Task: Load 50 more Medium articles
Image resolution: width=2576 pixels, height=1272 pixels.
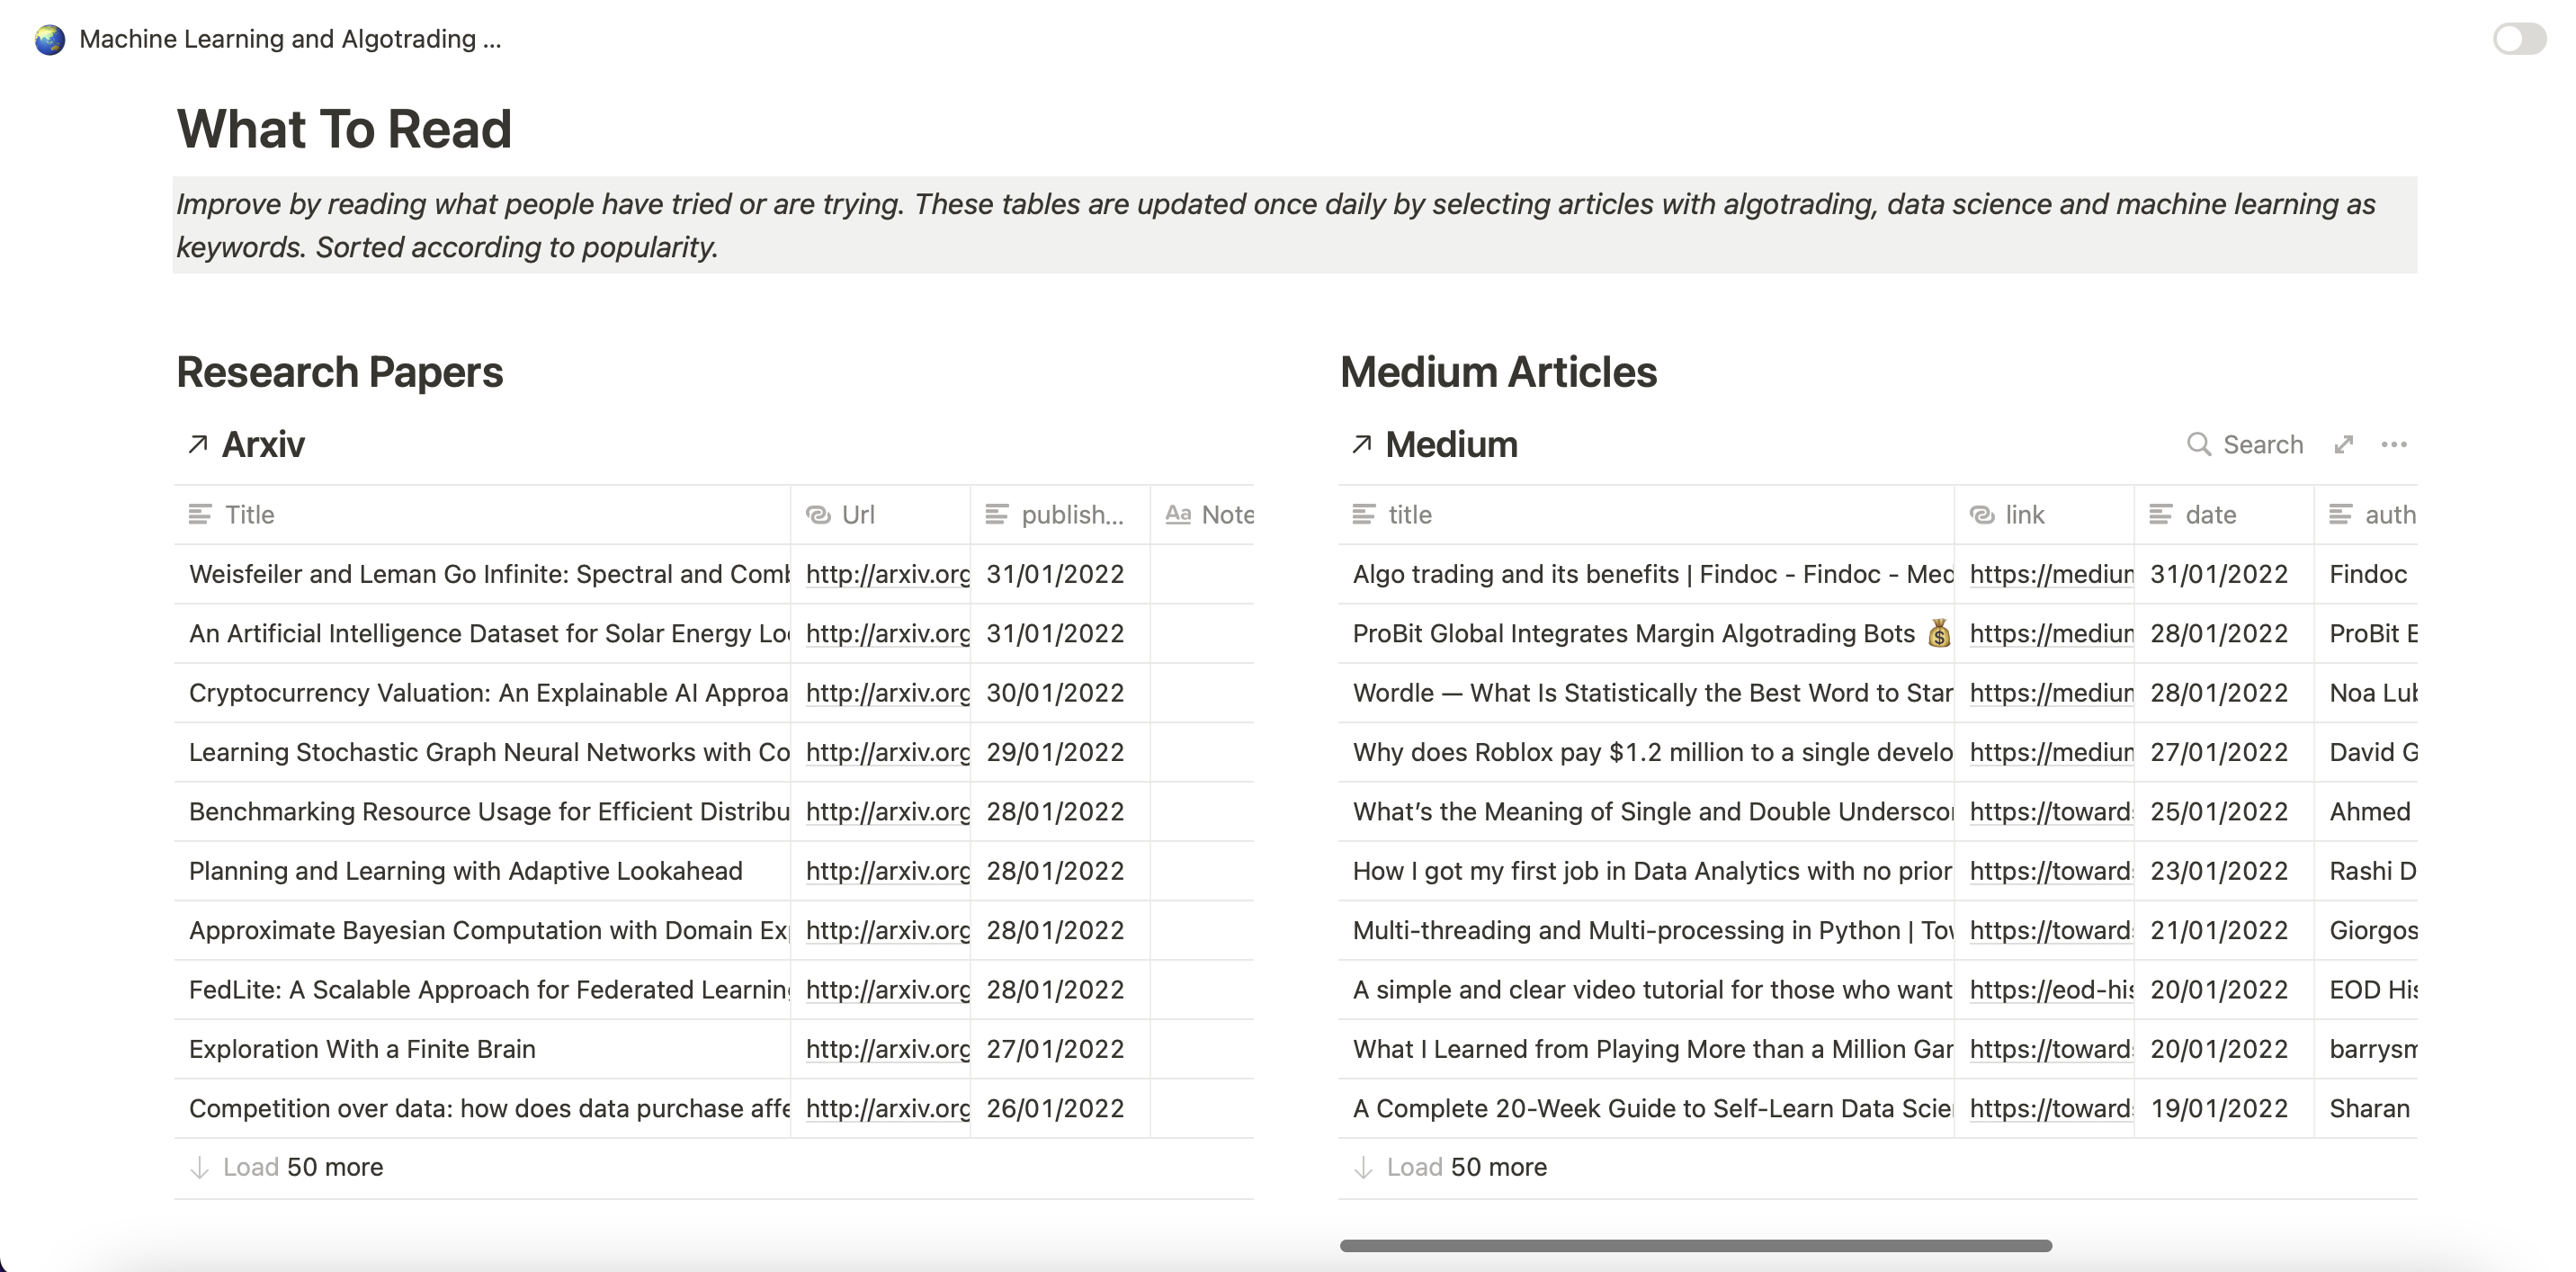Action: pos(1465,1166)
